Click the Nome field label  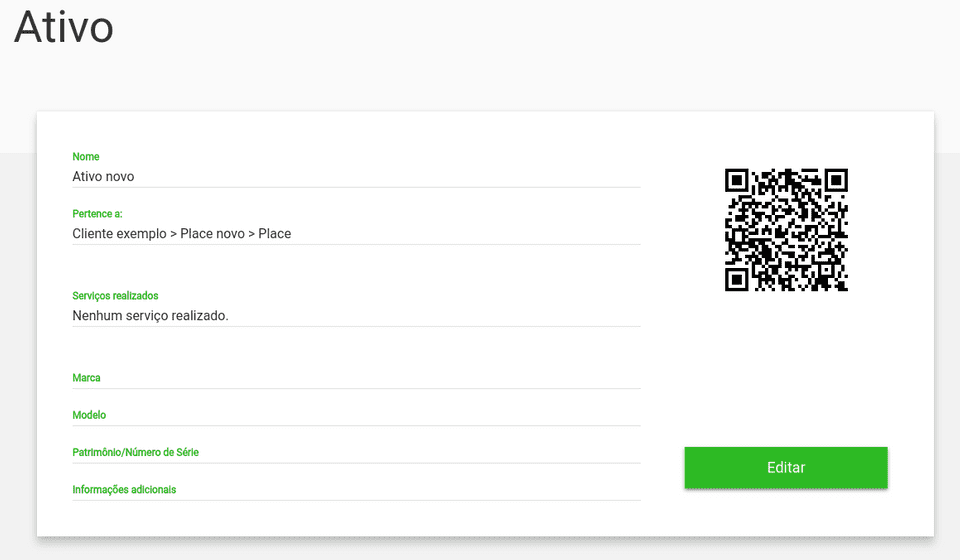click(x=86, y=157)
